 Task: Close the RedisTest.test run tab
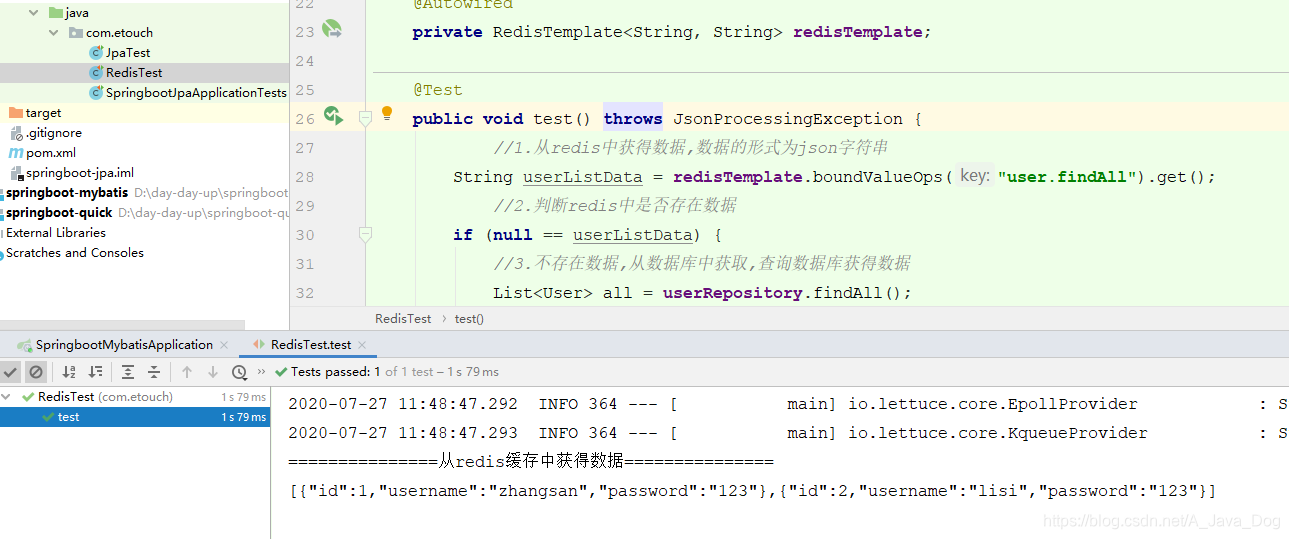[x=362, y=345]
